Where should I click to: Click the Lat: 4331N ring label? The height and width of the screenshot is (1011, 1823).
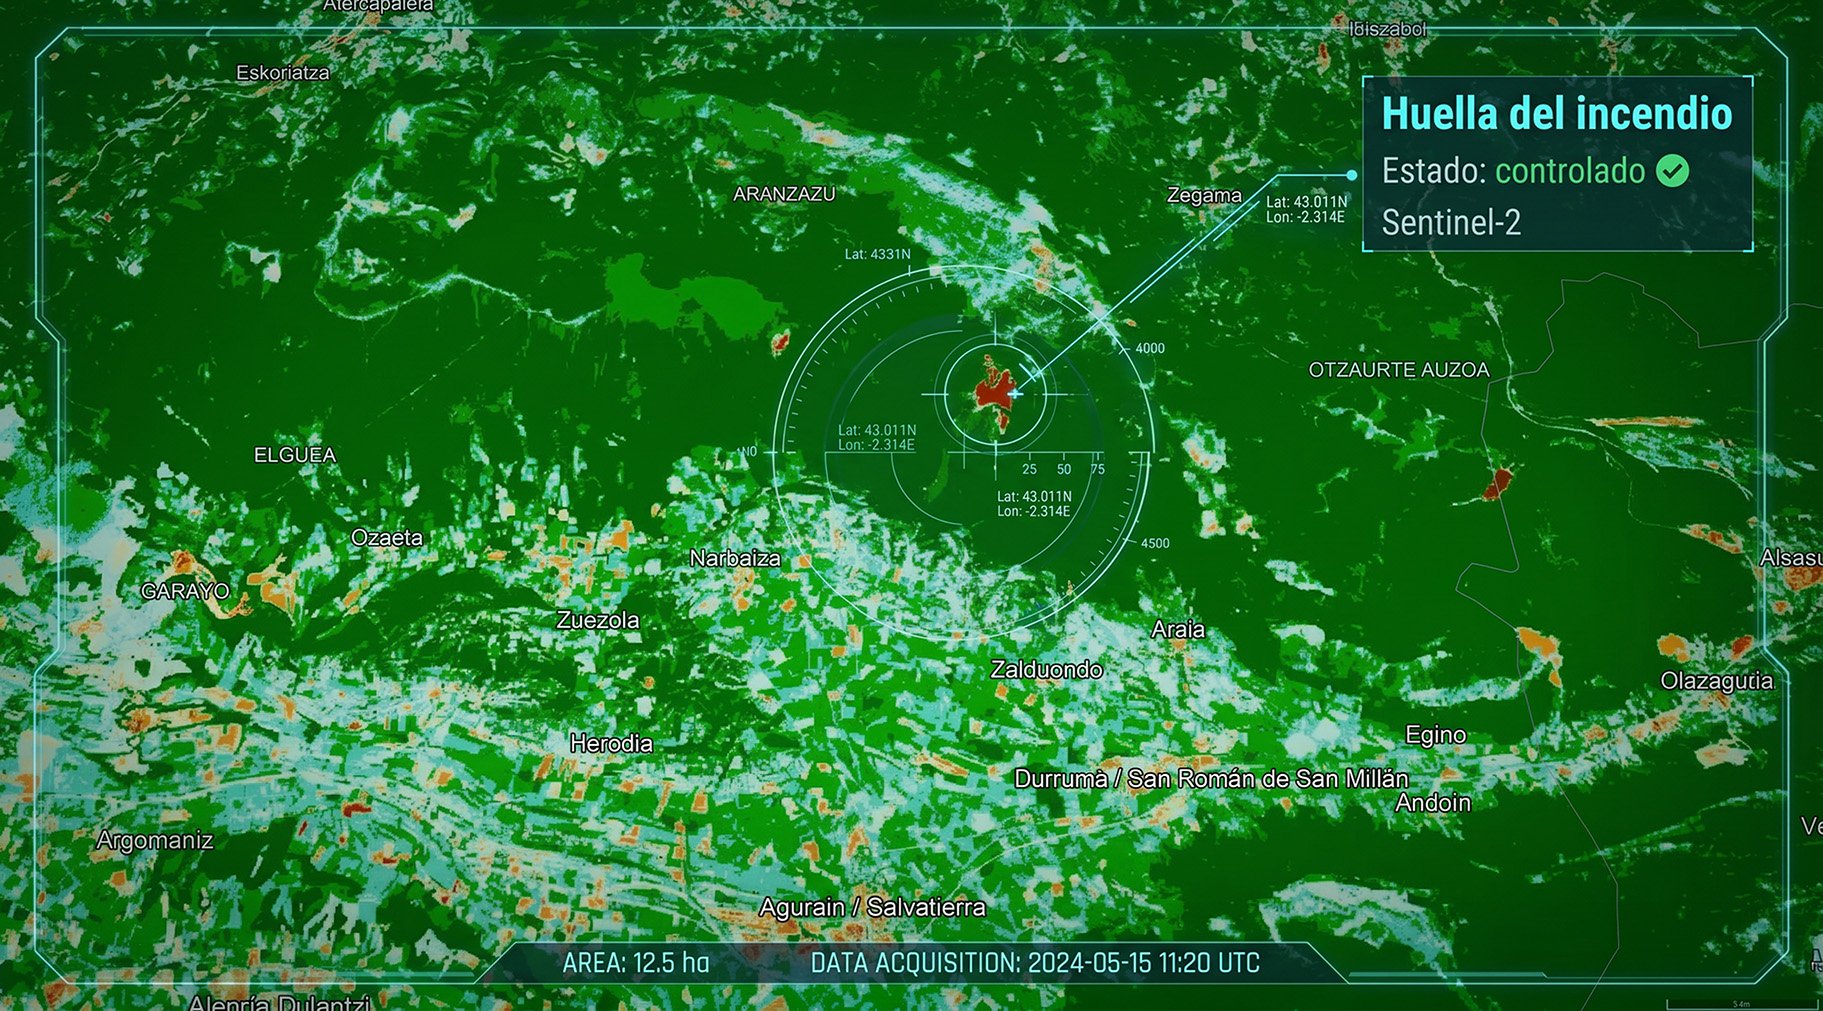[x=877, y=254]
